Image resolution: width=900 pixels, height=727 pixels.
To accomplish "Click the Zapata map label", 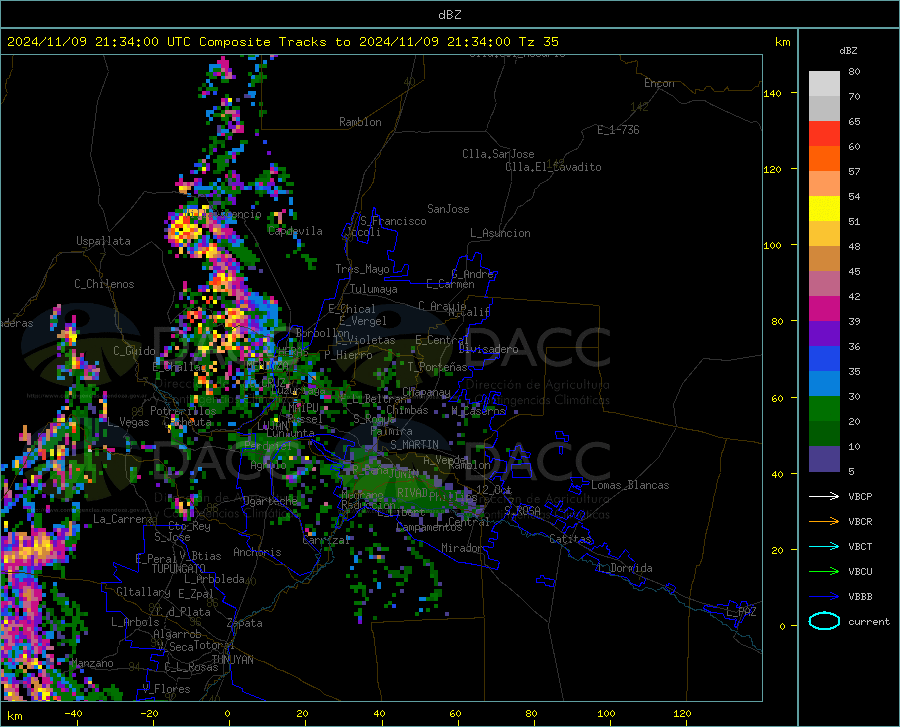I will [245, 623].
